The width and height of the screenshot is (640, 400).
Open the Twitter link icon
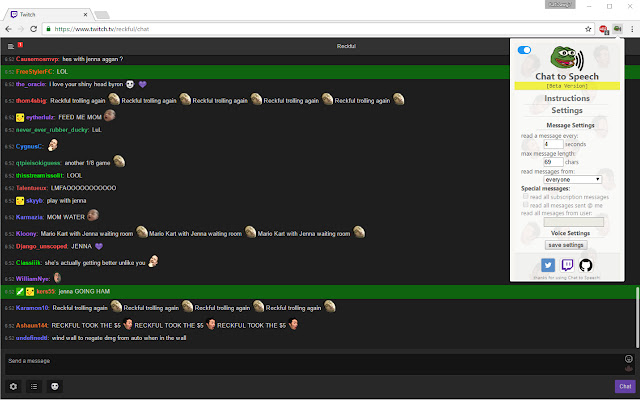(x=548, y=265)
